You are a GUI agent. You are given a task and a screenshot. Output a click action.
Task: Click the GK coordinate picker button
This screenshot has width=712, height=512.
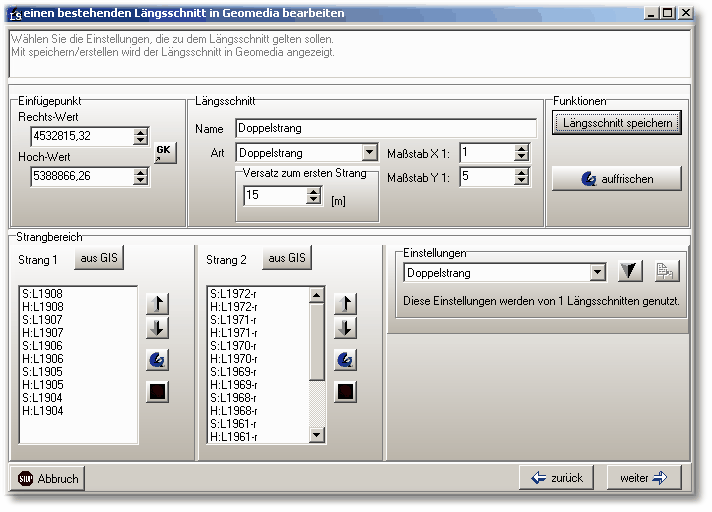click(165, 153)
